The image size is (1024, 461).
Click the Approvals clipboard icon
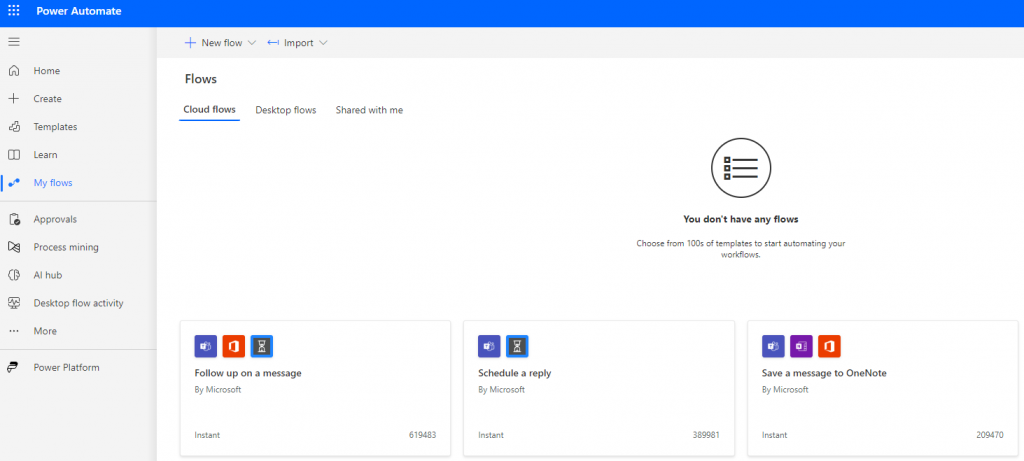pyautogui.click(x=14, y=219)
